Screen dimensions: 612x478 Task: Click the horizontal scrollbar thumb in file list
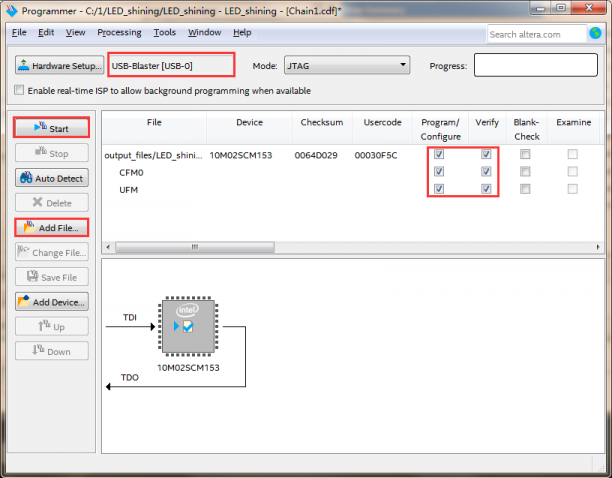pos(195,247)
